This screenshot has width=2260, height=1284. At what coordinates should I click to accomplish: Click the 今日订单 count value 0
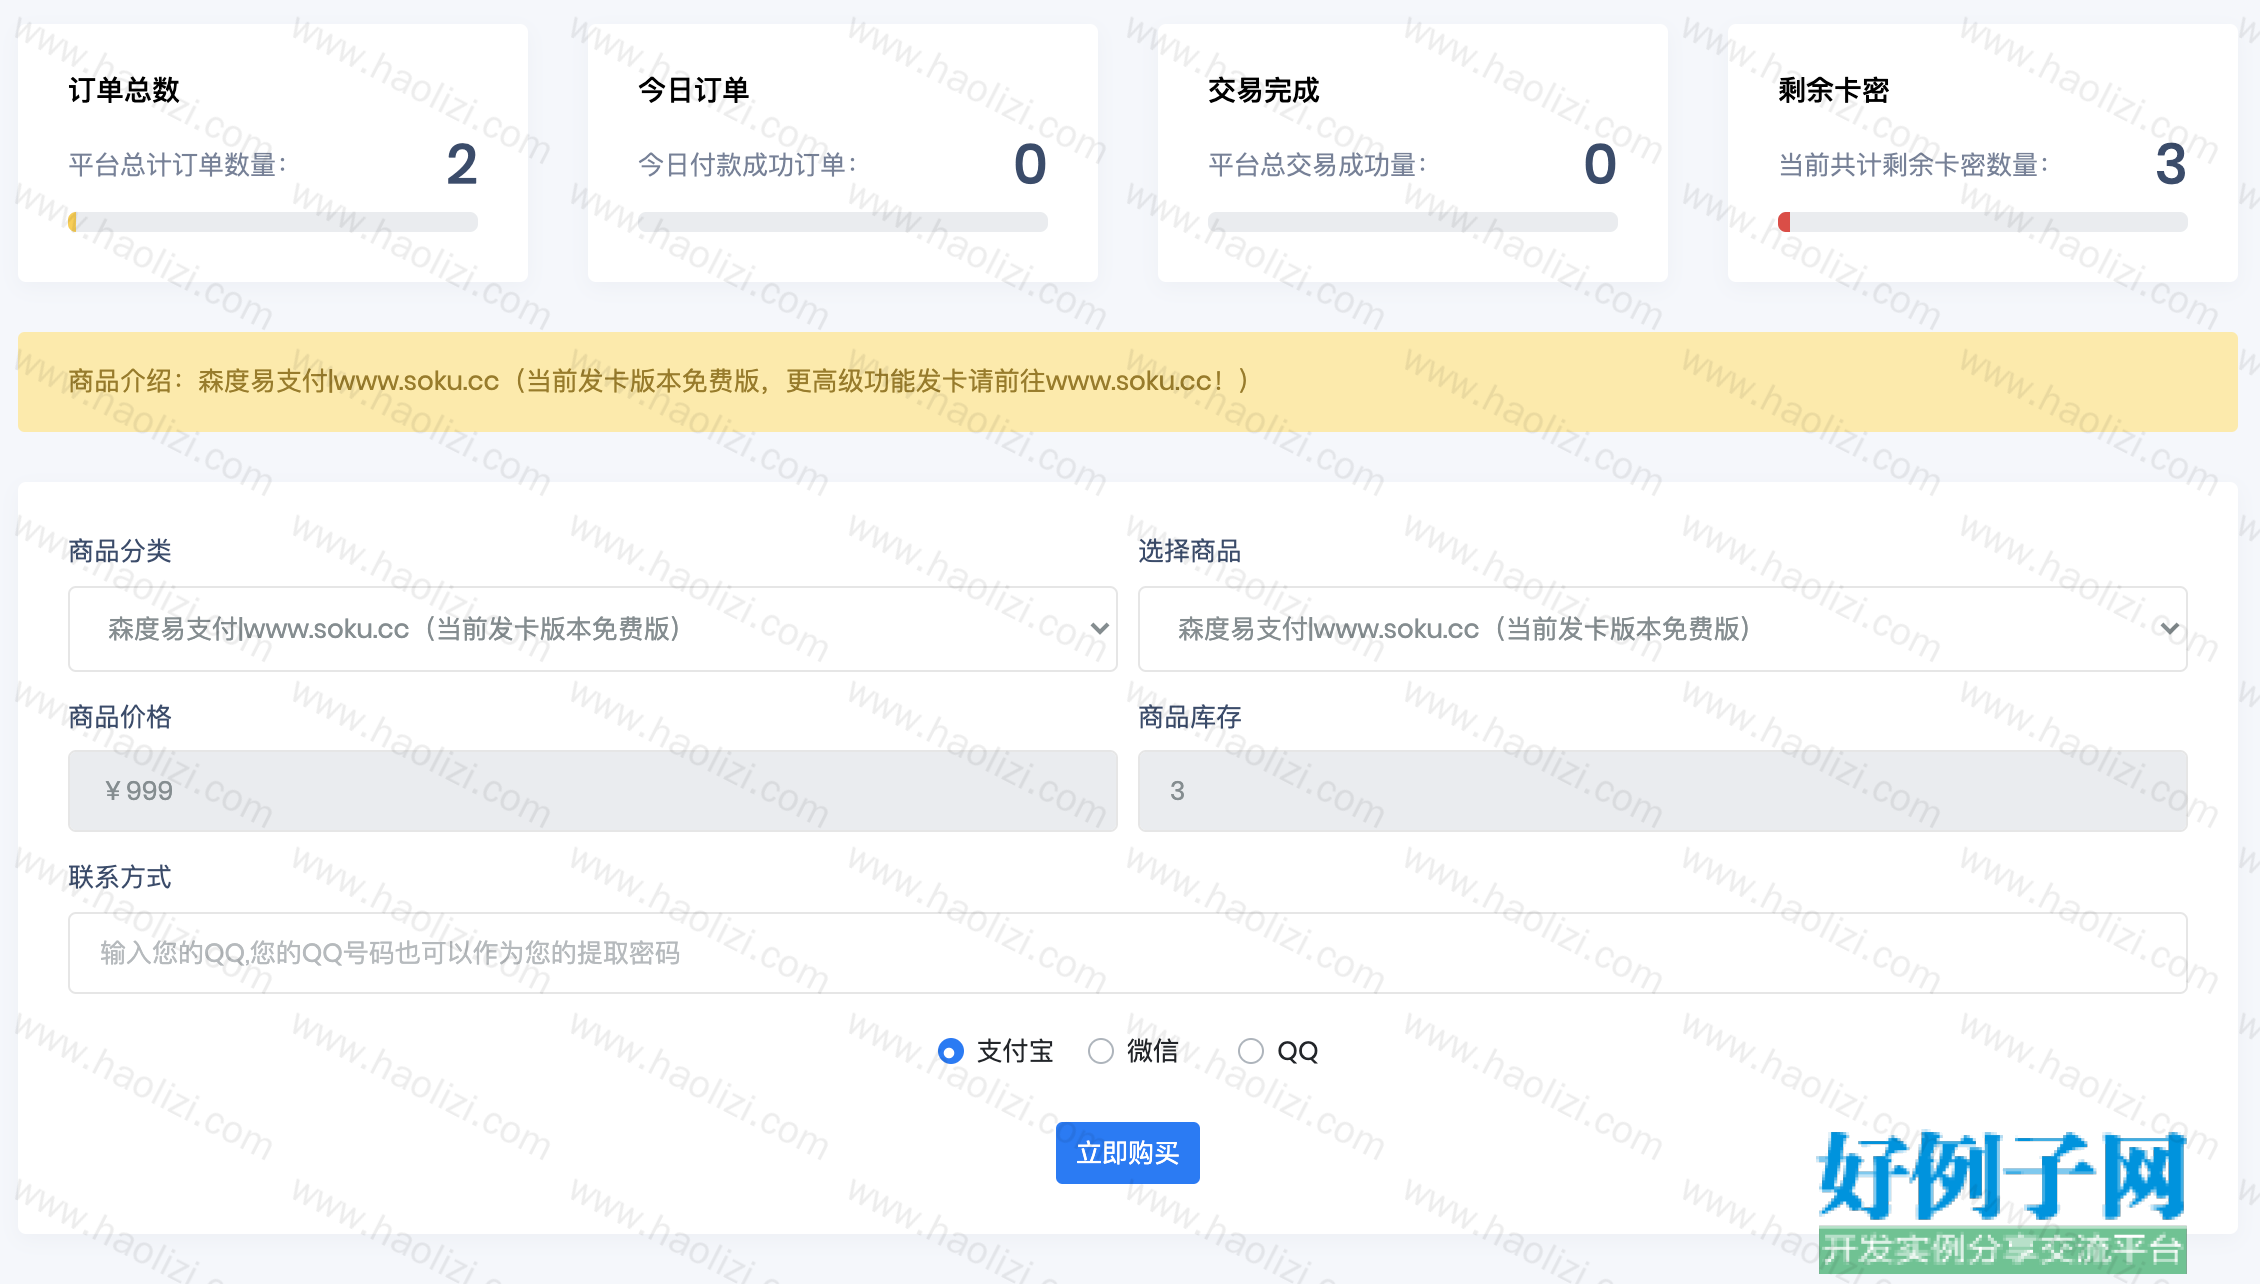(1030, 164)
